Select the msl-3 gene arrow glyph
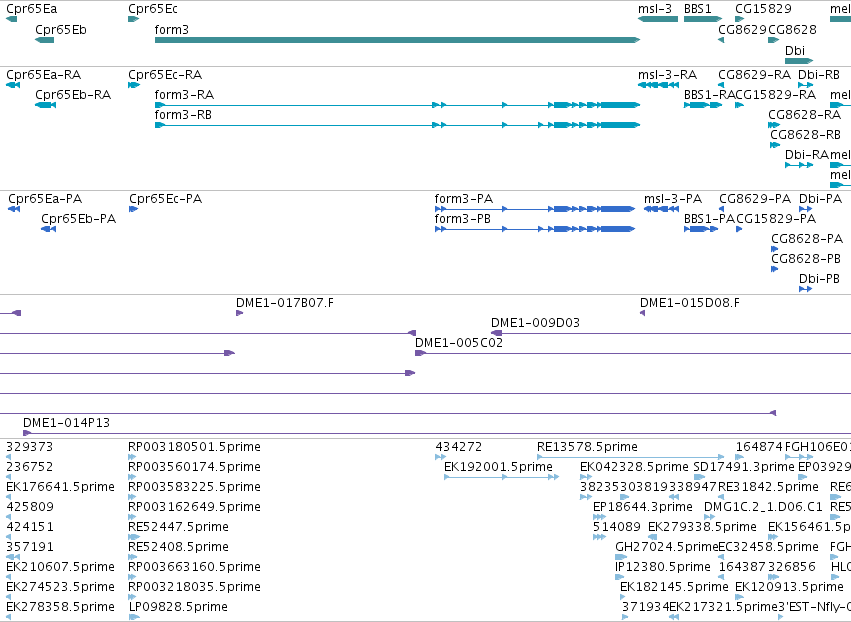This screenshot has width=851, height=622. pos(658,19)
